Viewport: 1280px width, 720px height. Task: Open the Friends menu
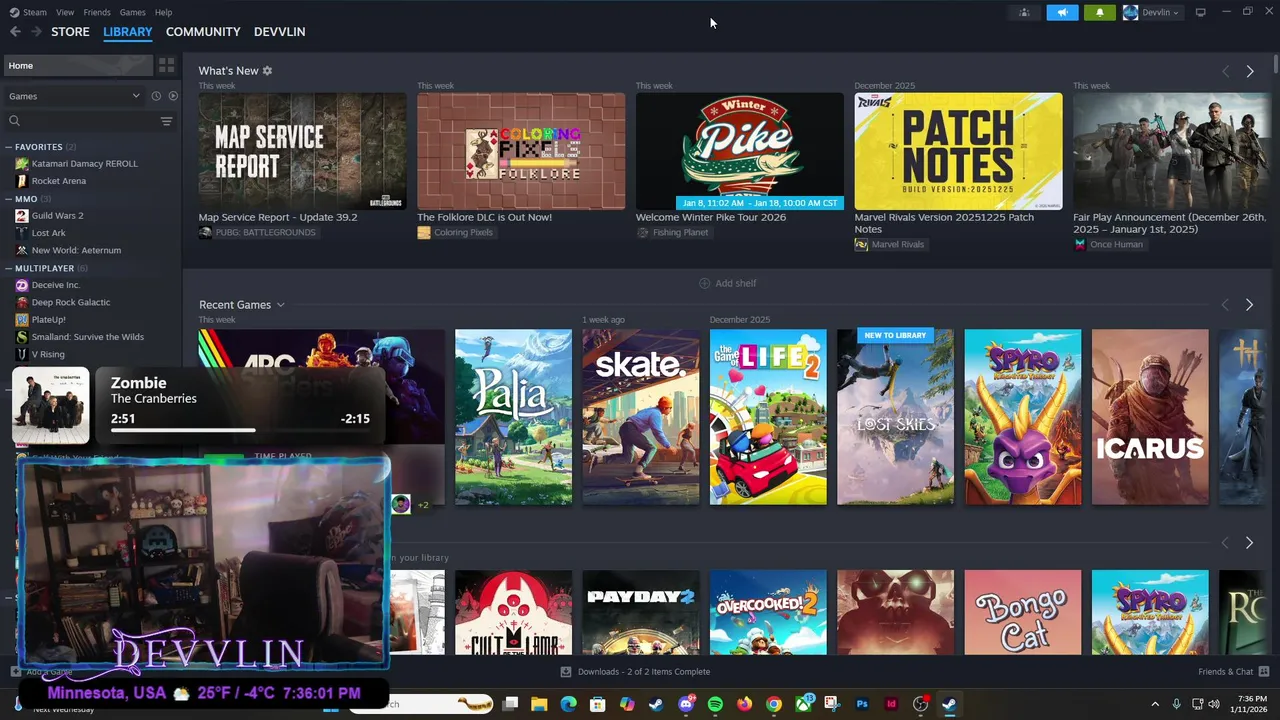coord(97,12)
